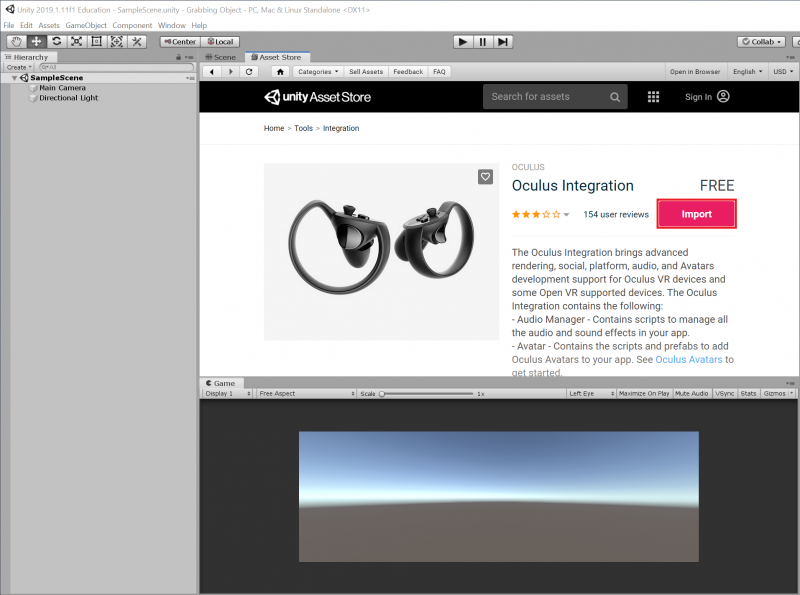Open the File menu
The height and width of the screenshot is (595, 800).
[9, 25]
